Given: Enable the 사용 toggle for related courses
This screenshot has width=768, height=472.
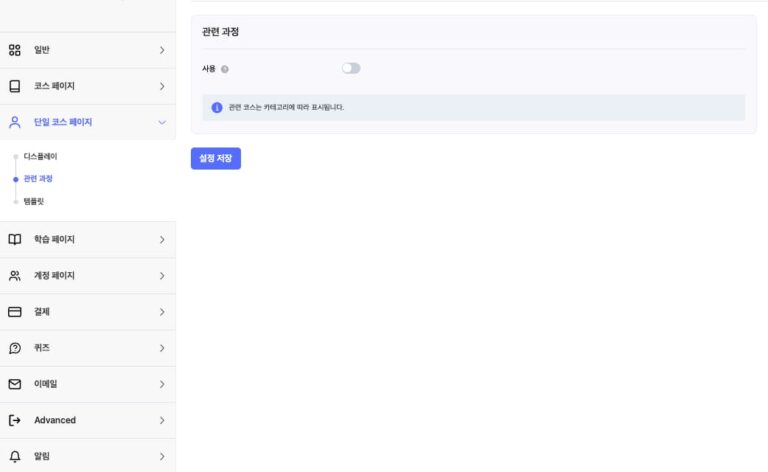Looking at the screenshot, I should [x=350, y=68].
